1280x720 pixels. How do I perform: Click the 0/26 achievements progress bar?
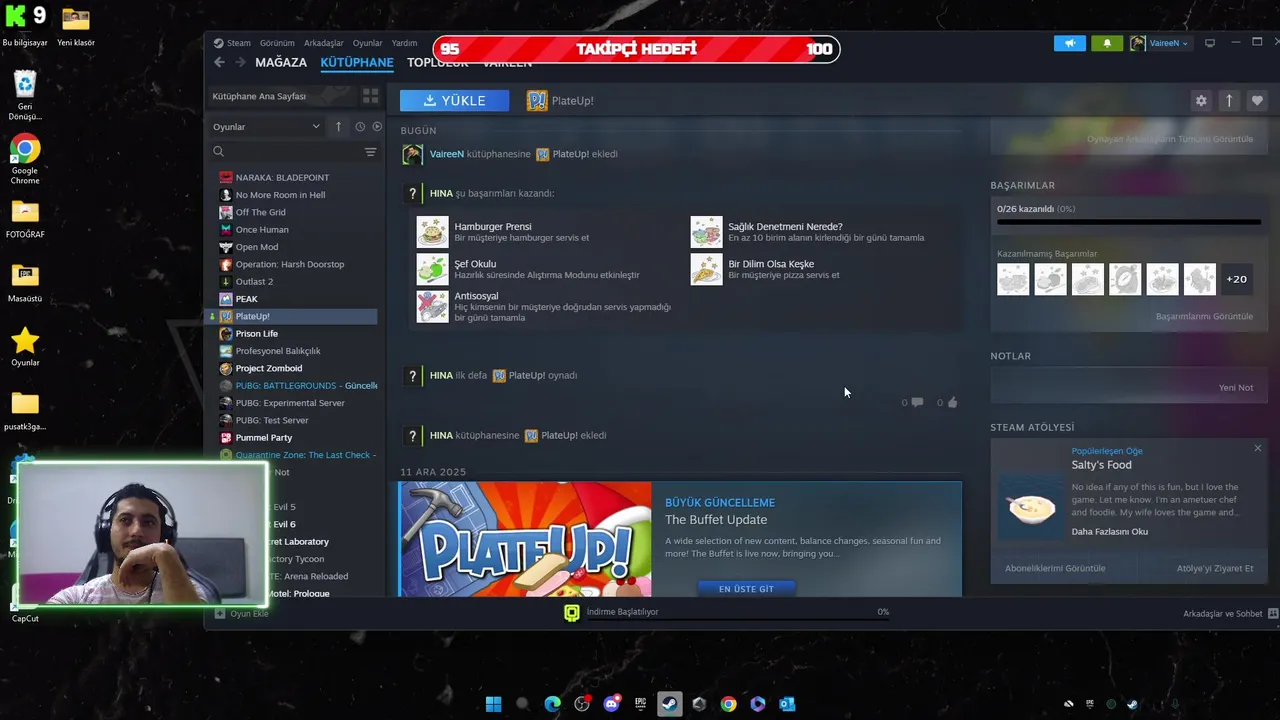1128,222
